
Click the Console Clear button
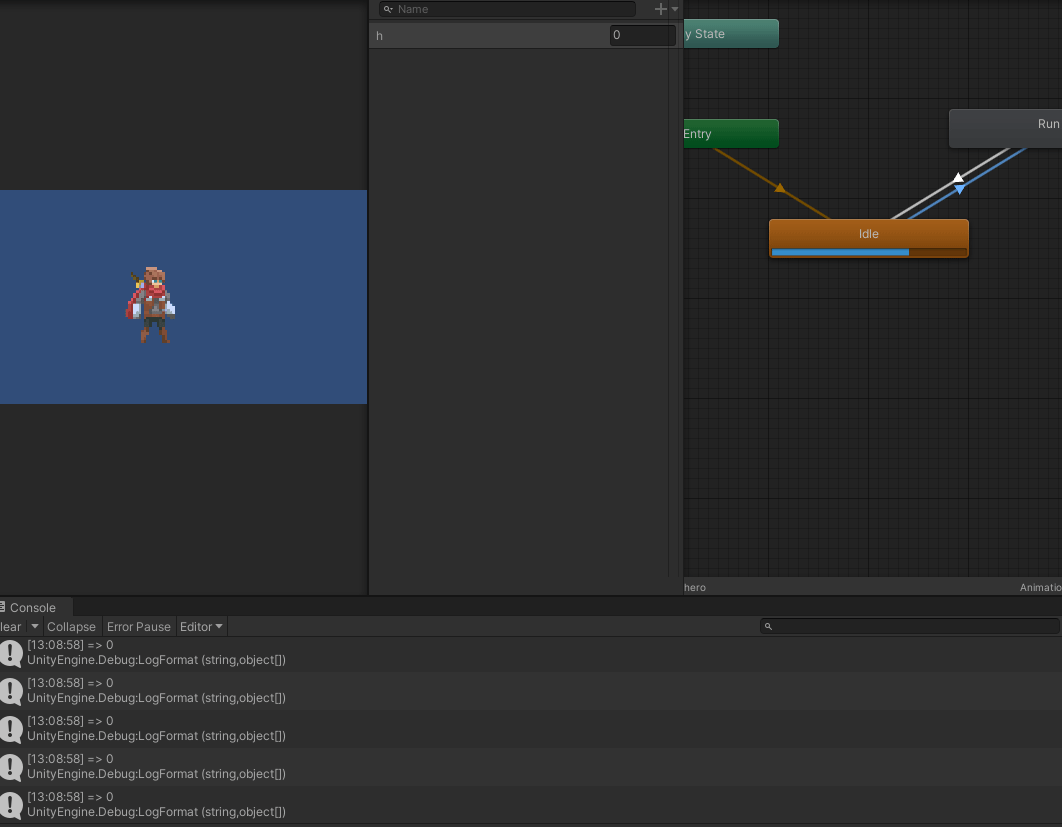[11, 627]
